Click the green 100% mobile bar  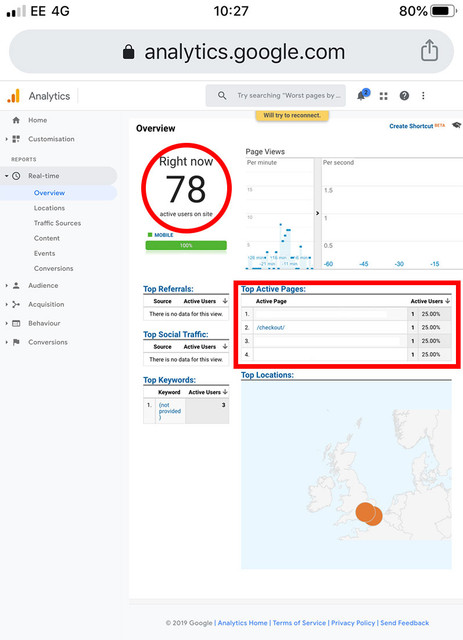[186, 245]
